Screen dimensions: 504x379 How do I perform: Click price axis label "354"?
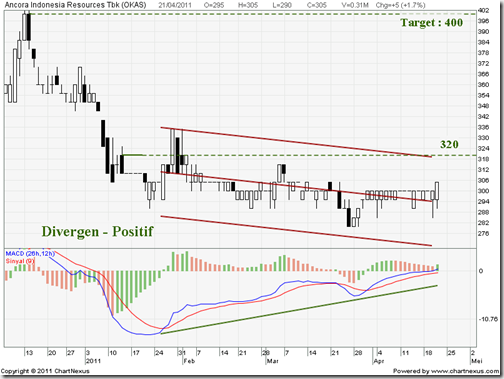click(x=483, y=95)
